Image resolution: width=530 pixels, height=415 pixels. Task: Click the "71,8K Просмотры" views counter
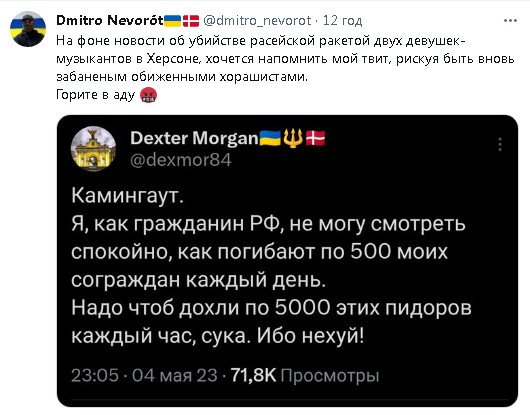[x=305, y=375]
